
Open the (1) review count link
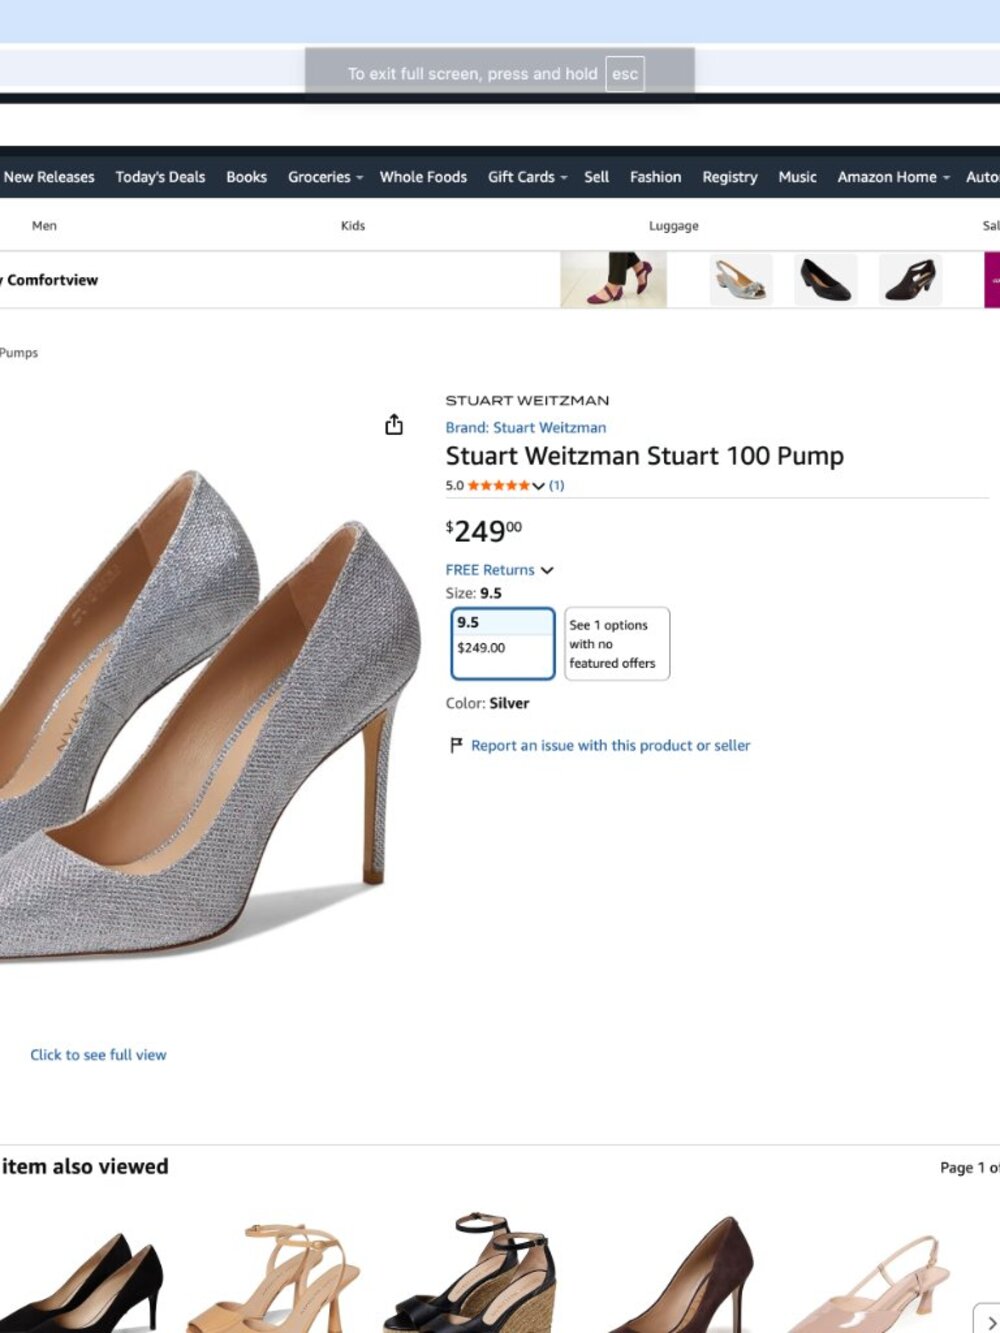coord(557,486)
